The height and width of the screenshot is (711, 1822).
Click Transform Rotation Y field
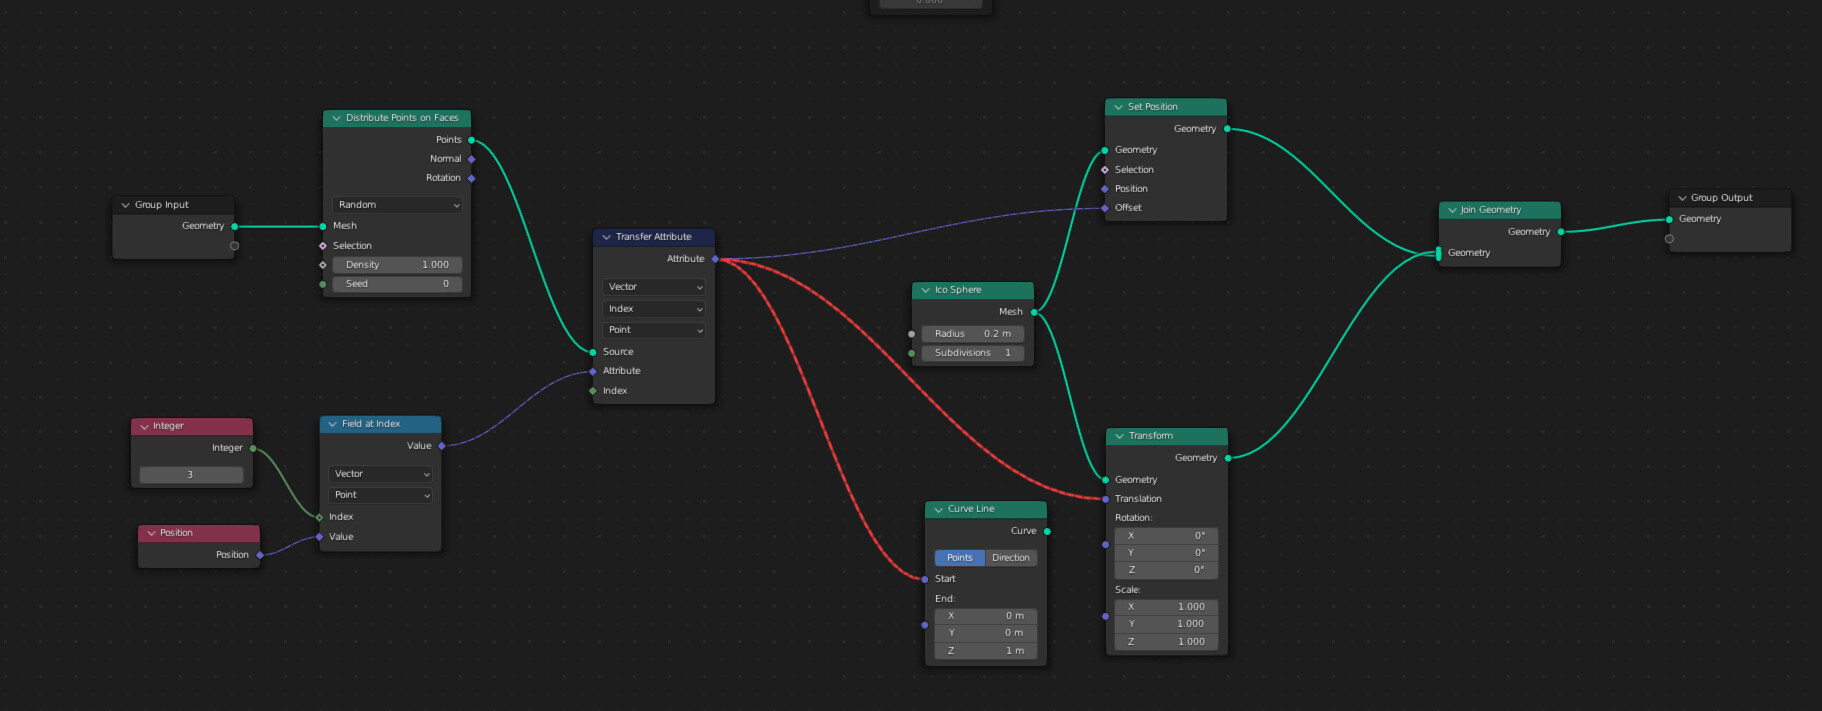pyautogui.click(x=1166, y=553)
